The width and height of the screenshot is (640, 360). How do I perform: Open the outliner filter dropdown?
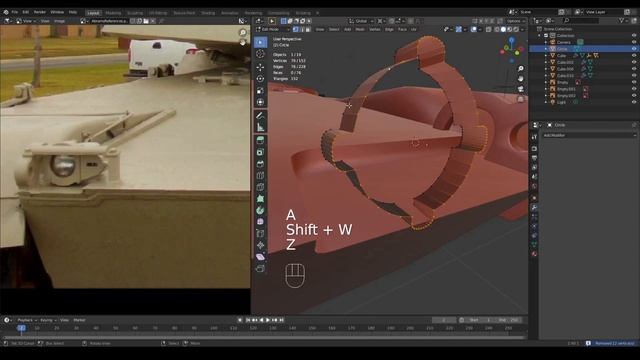623,20
